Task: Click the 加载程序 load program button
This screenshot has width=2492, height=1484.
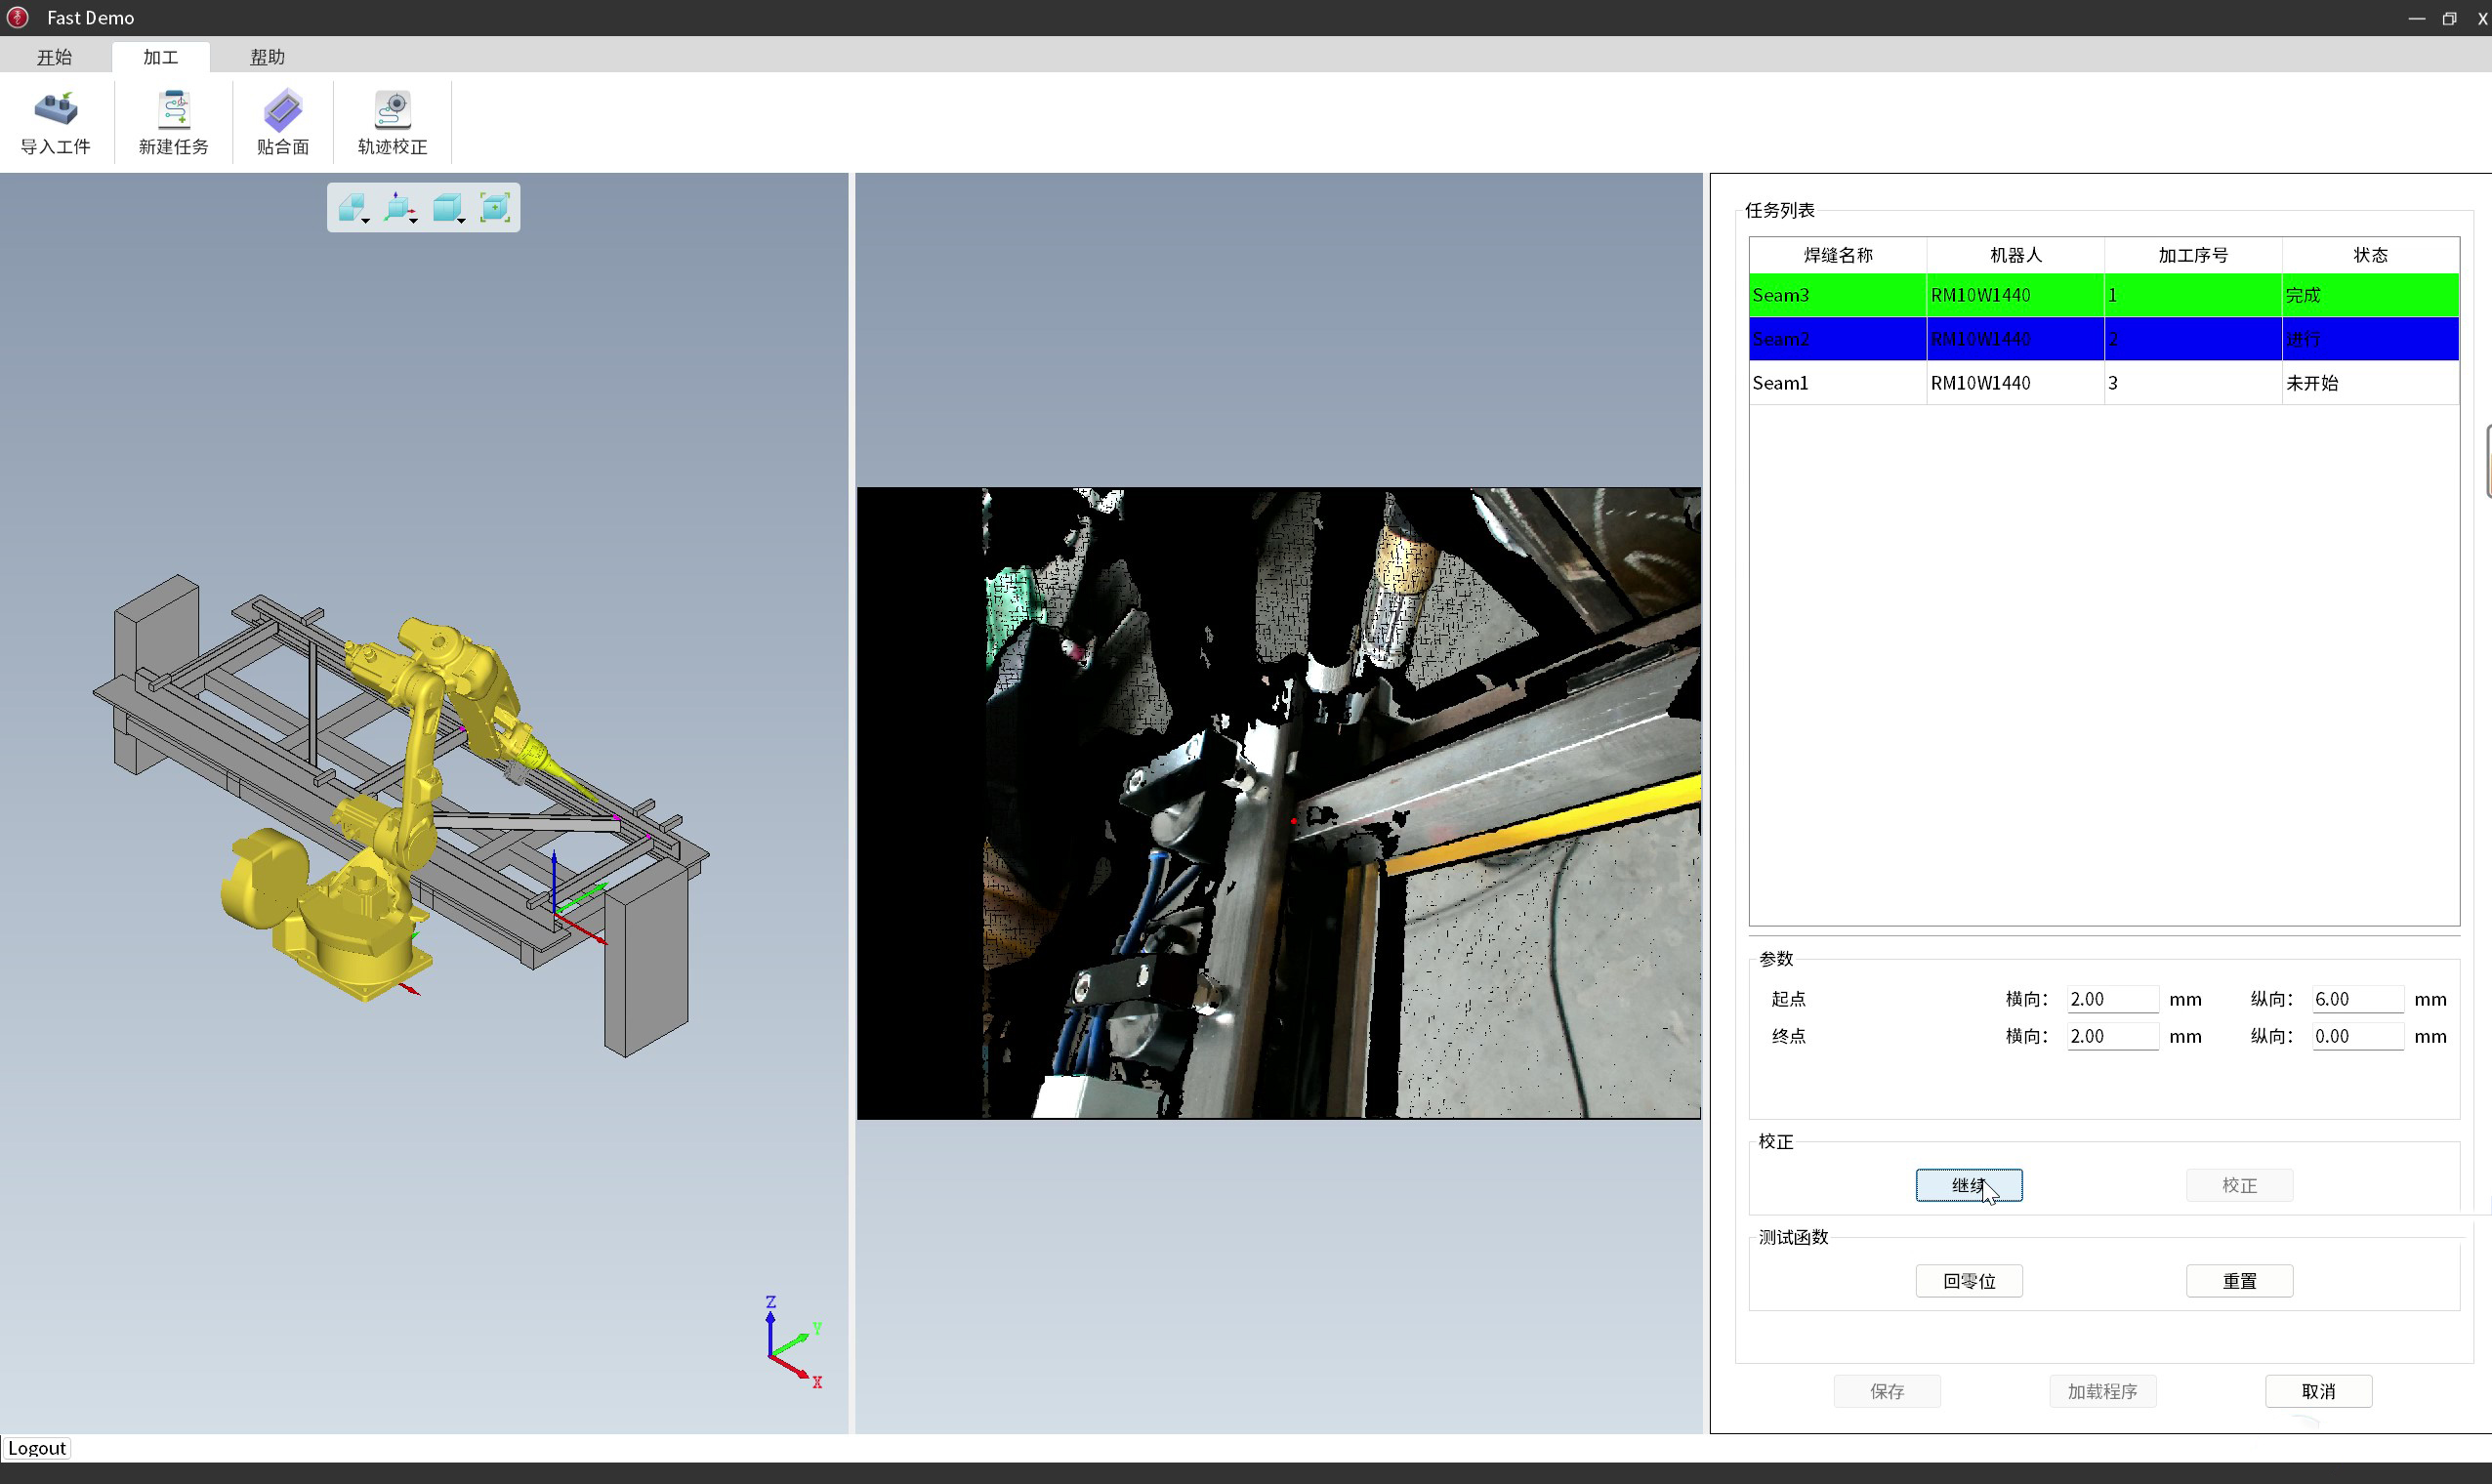Action: coord(2102,1391)
